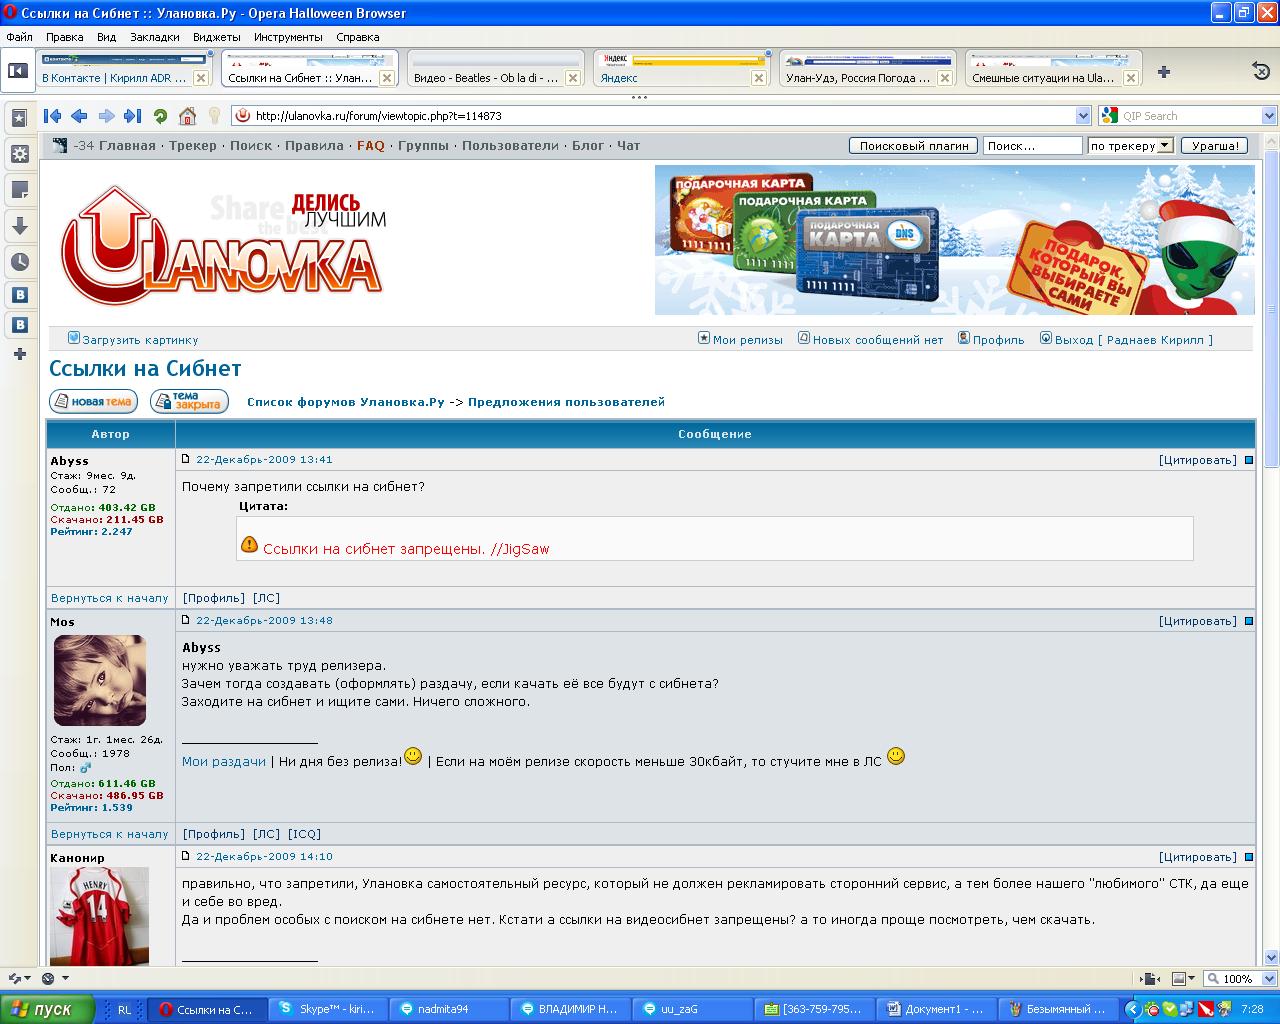The width and height of the screenshot is (1280, 1024).
Task: Expand the 'по трекеру' search scope dropdown
Action: pyautogui.click(x=1163, y=146)
